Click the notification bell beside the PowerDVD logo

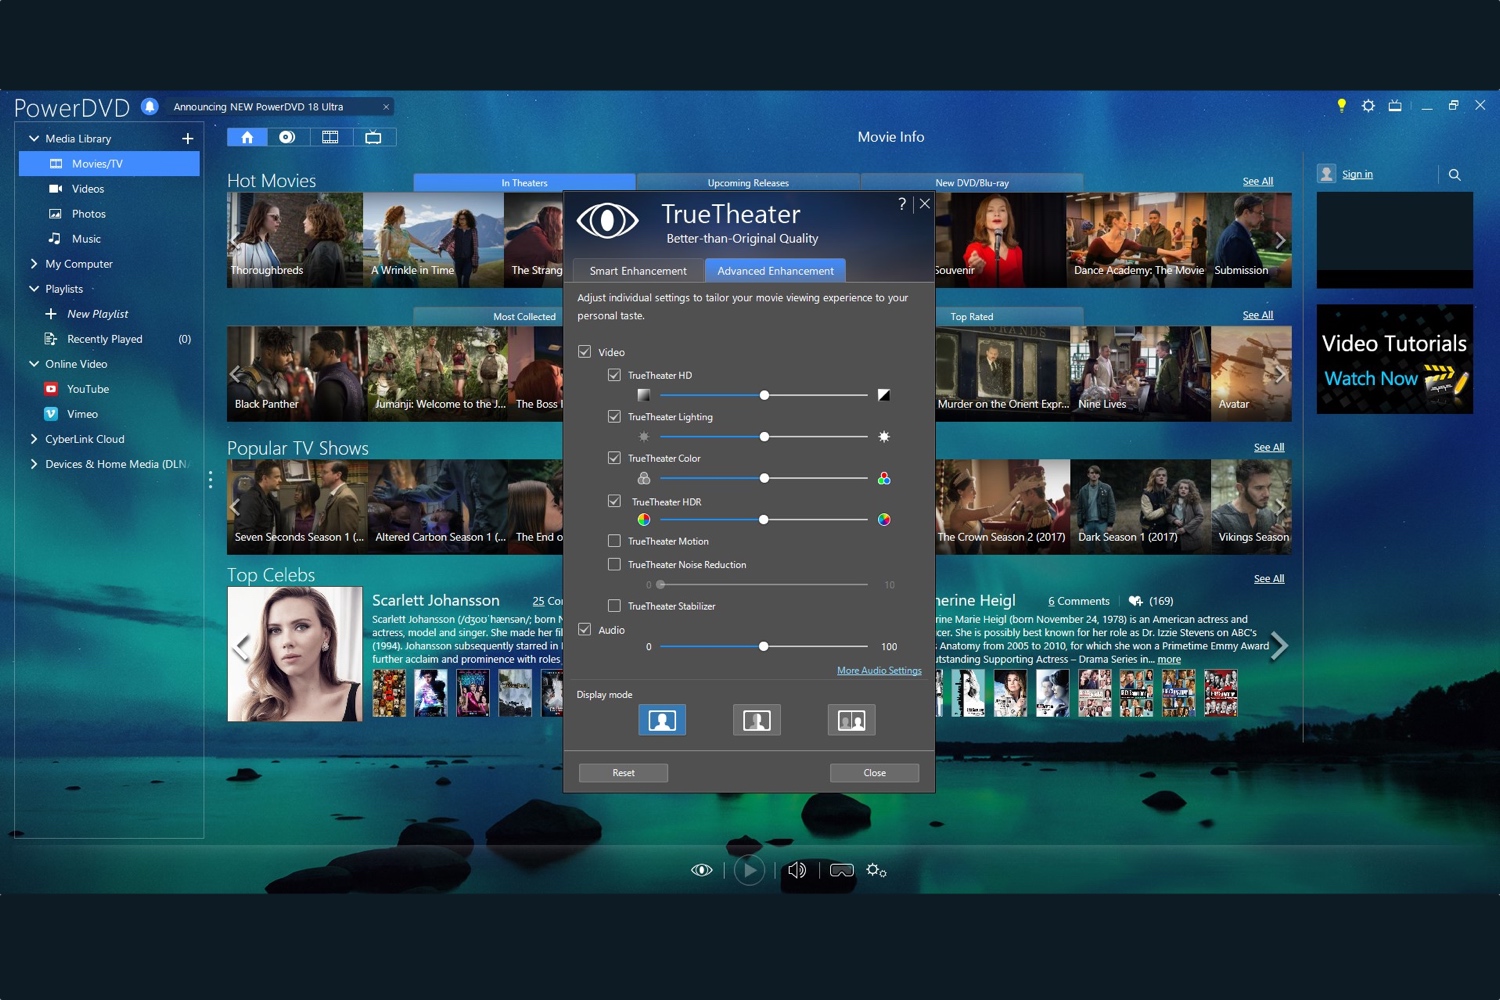[149, 106]
